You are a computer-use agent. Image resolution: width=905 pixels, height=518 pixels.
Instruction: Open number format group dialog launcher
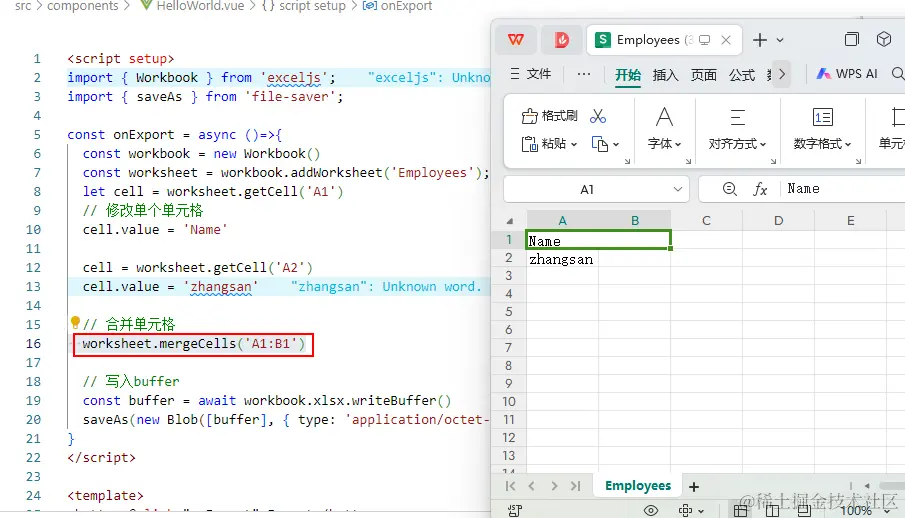858,161
